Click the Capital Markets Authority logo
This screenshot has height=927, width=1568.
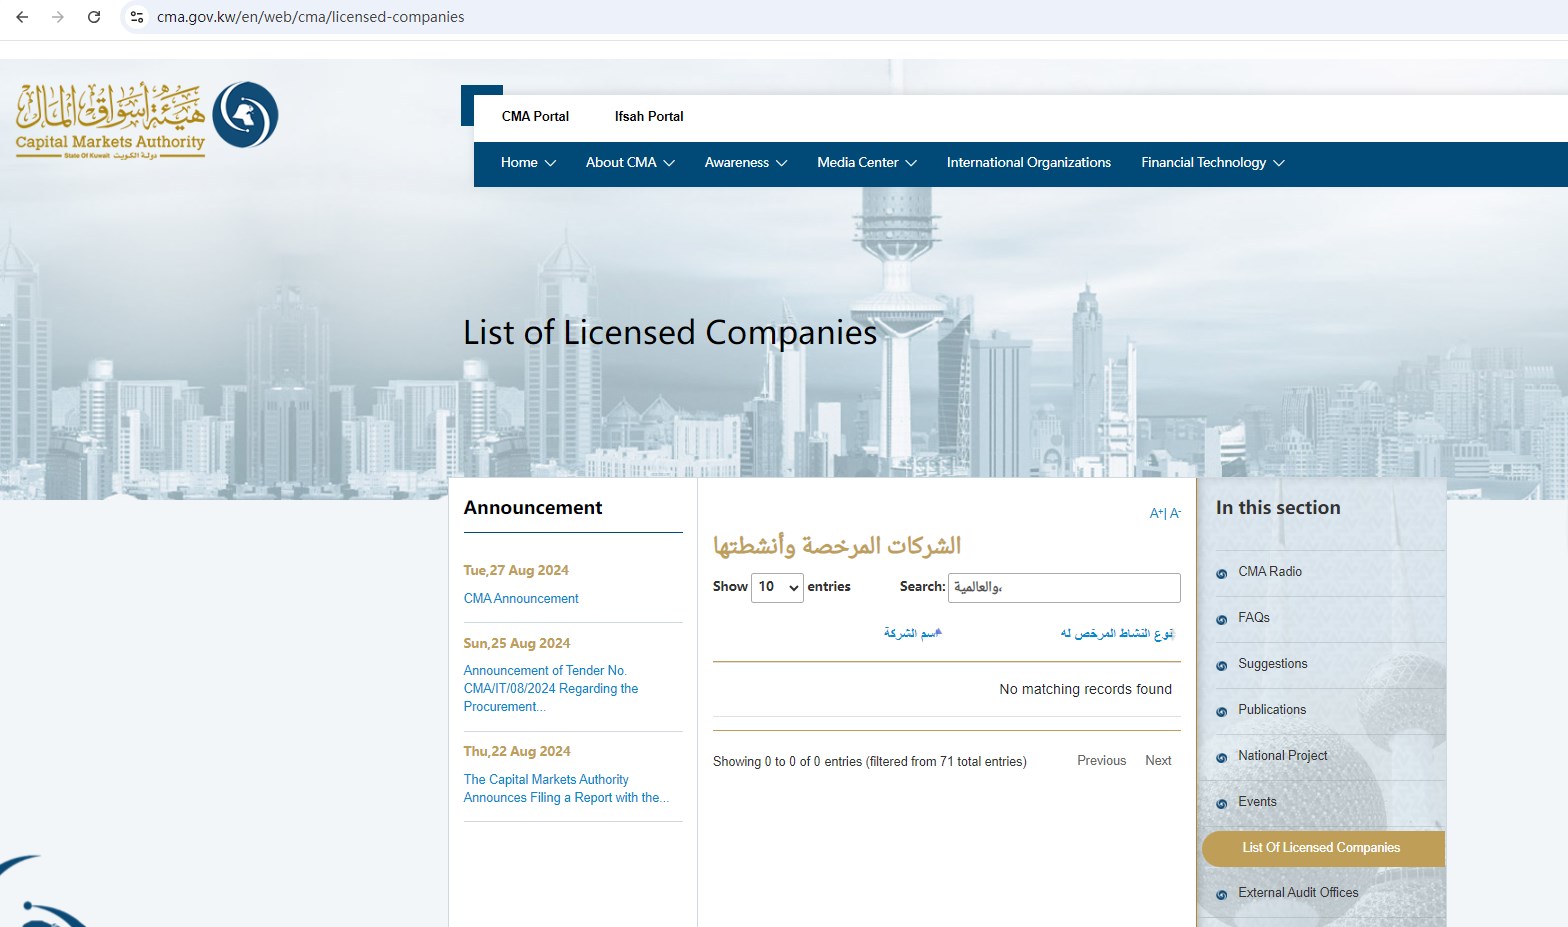click(x=147, y=120)
